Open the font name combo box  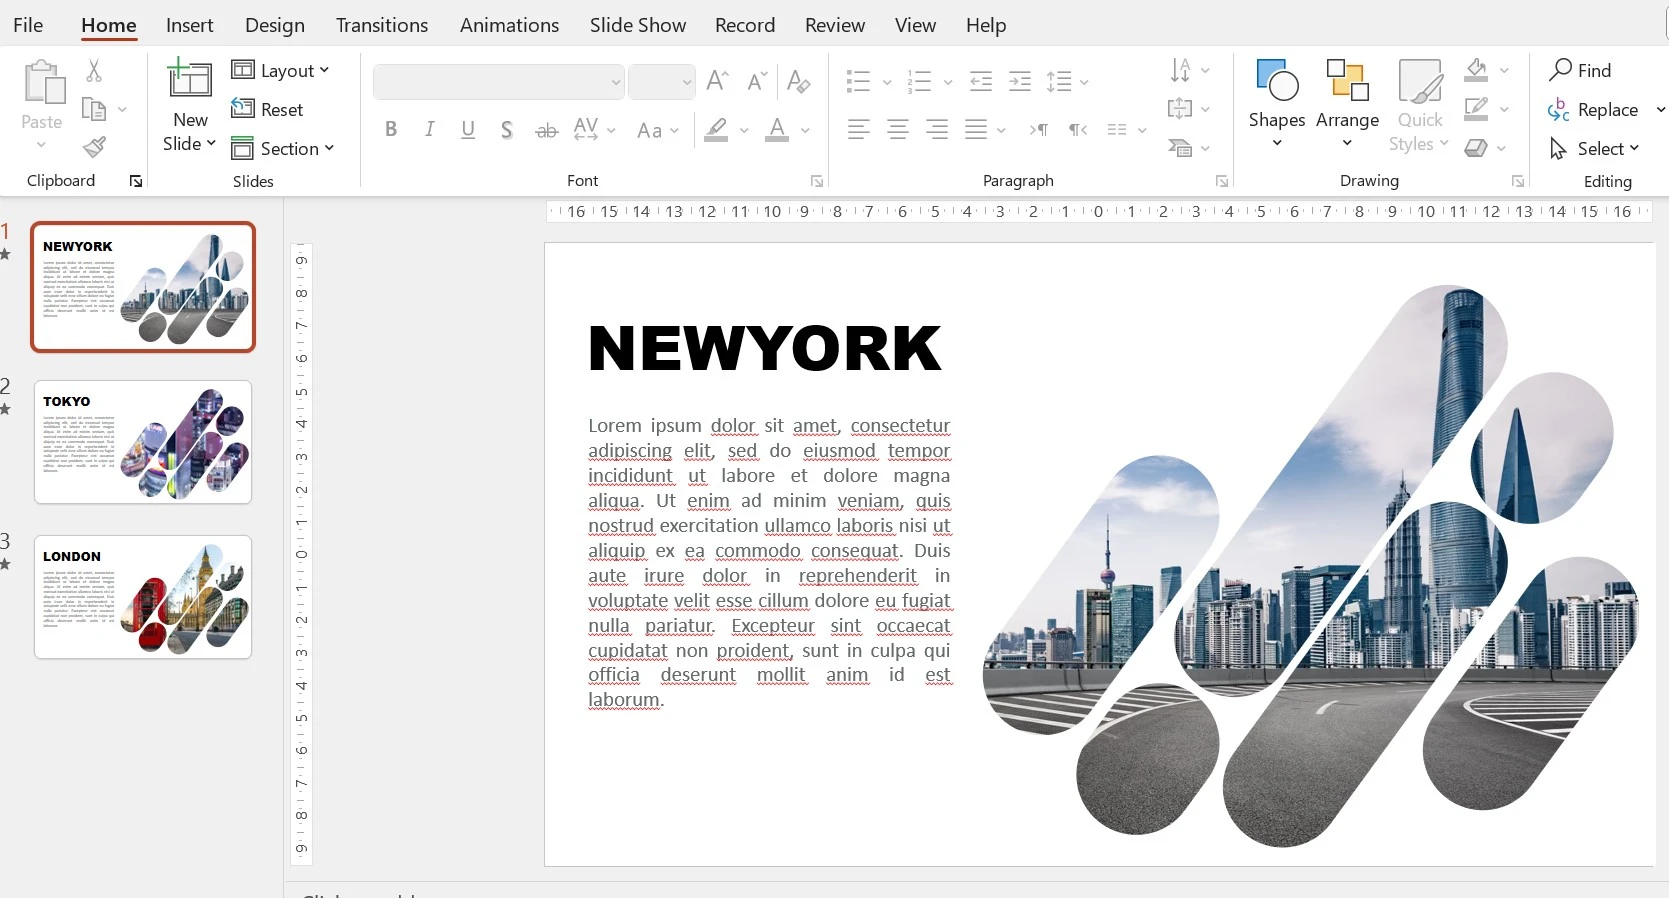tap(498, 82)
